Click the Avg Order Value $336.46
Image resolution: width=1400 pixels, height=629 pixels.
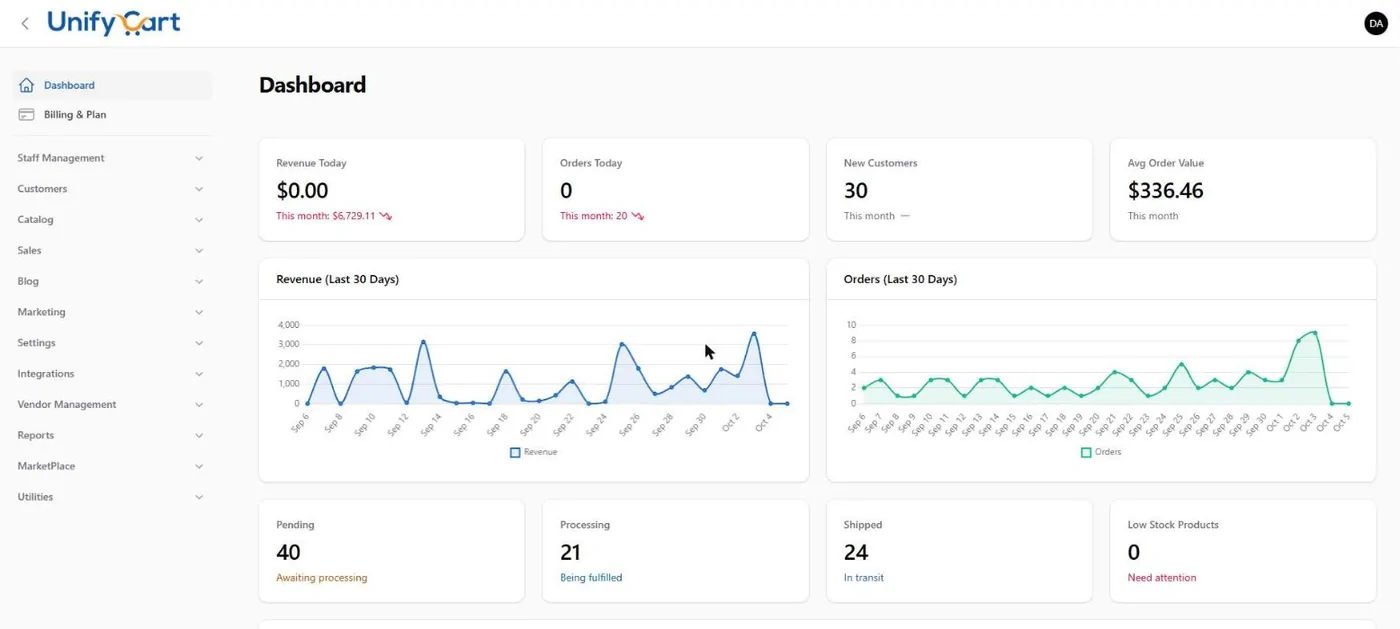pyautogui.click(x=1166, y=190)
